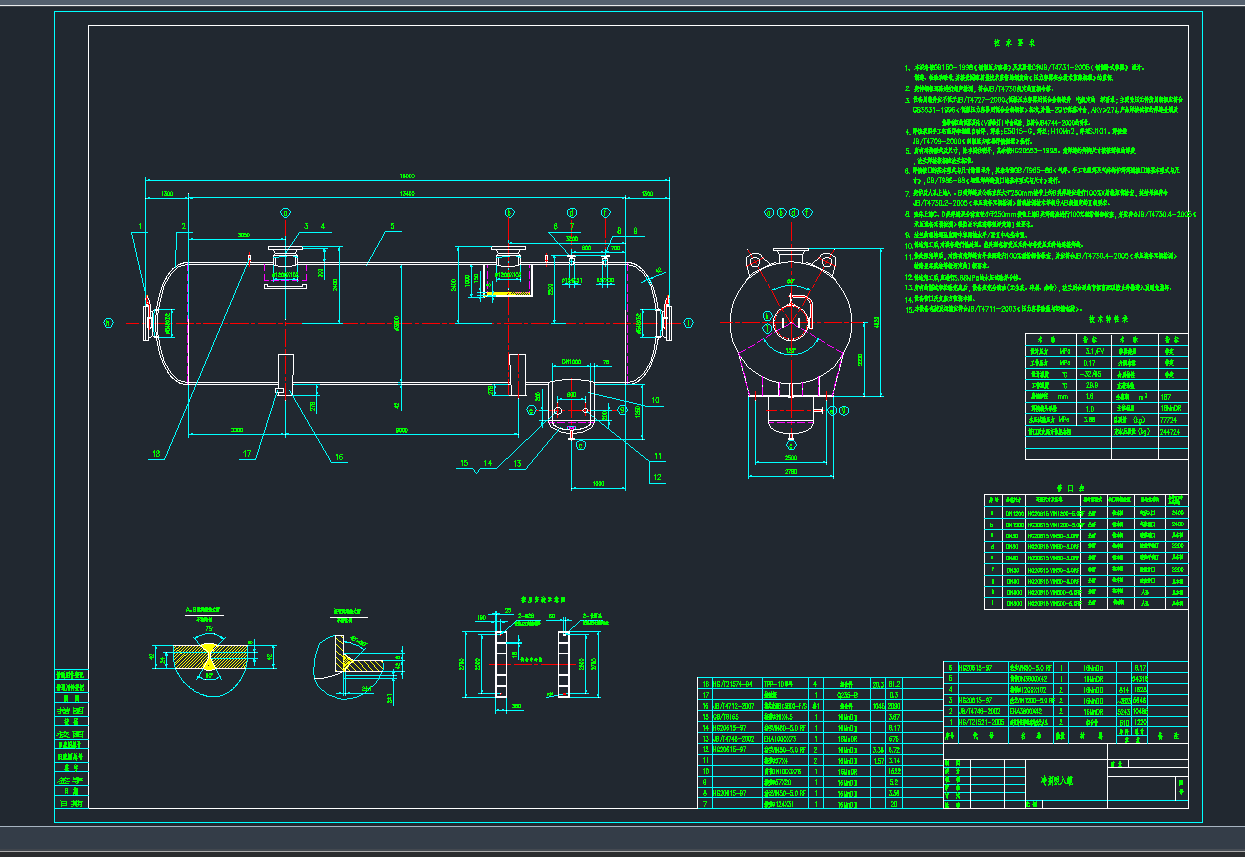Click the saddle support symbol under the vessel
This screenshot has width=1245, height=857.
pos(281,390)
